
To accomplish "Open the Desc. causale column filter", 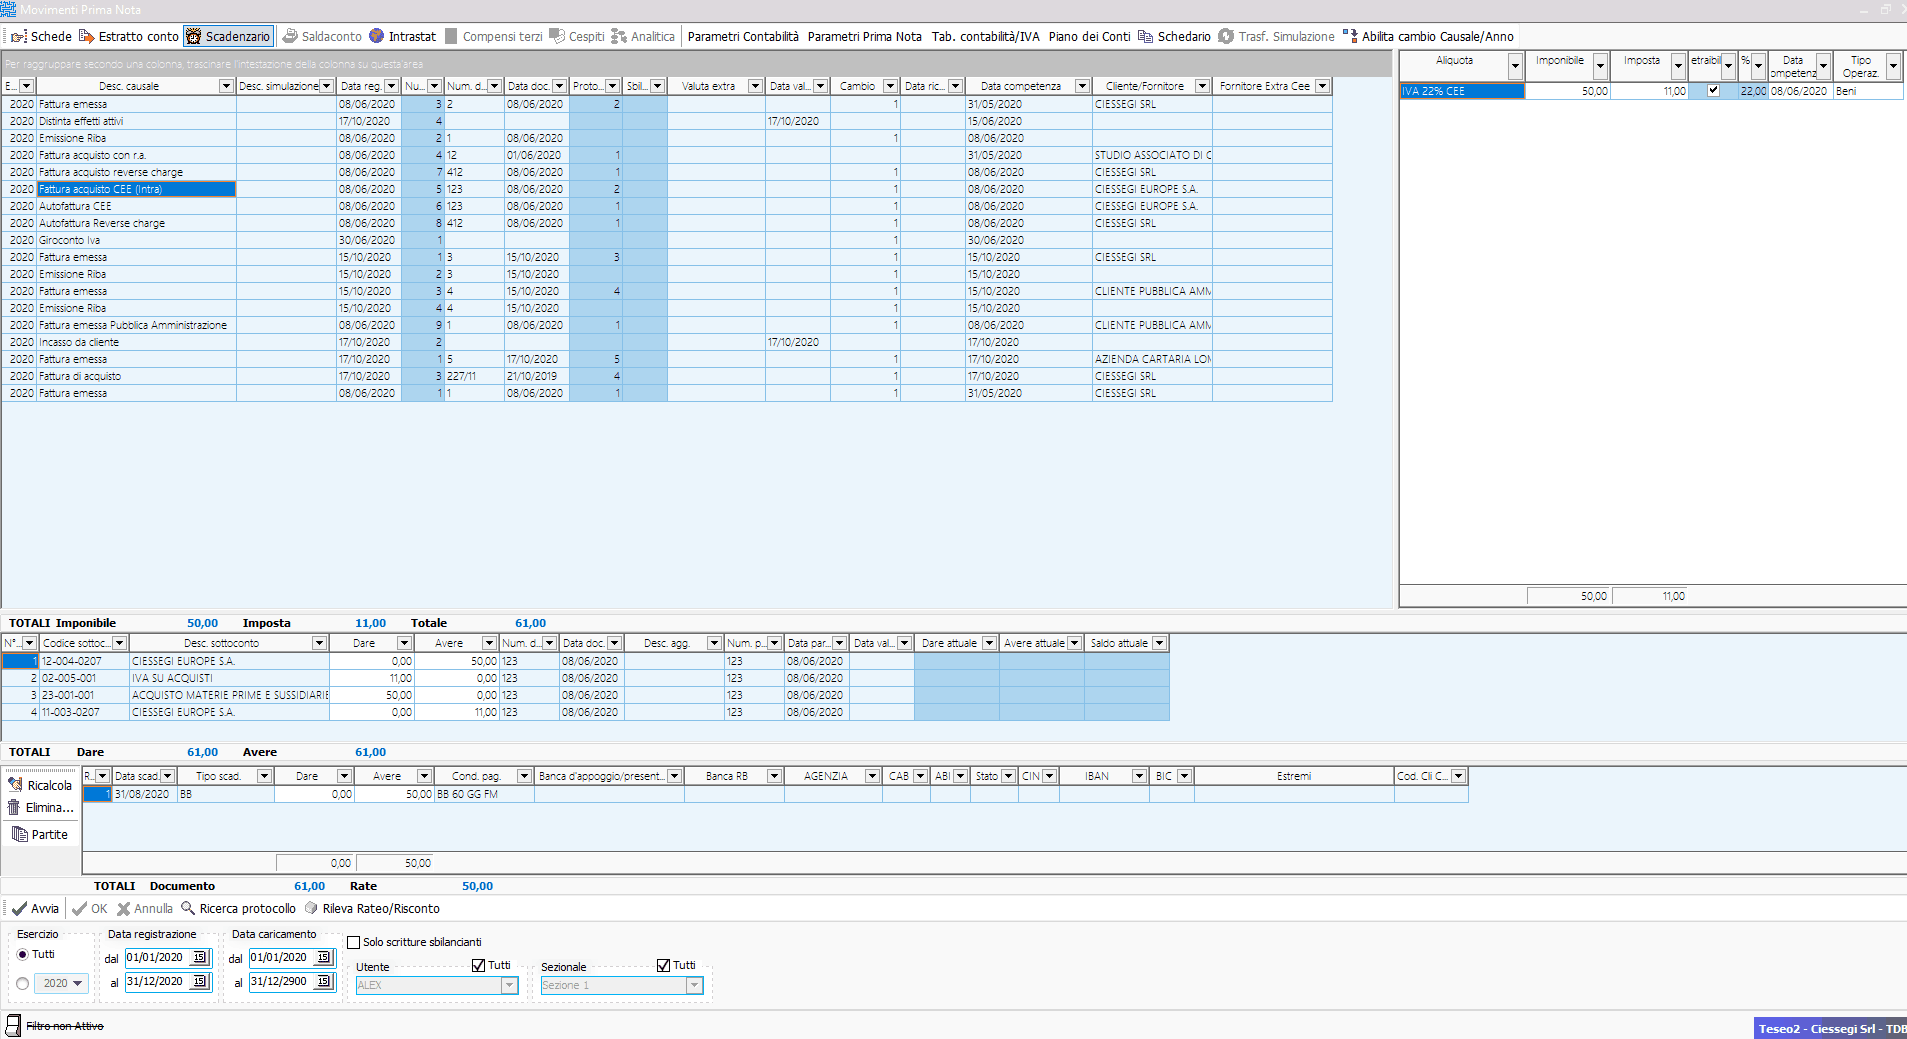I will click(226, 86).
